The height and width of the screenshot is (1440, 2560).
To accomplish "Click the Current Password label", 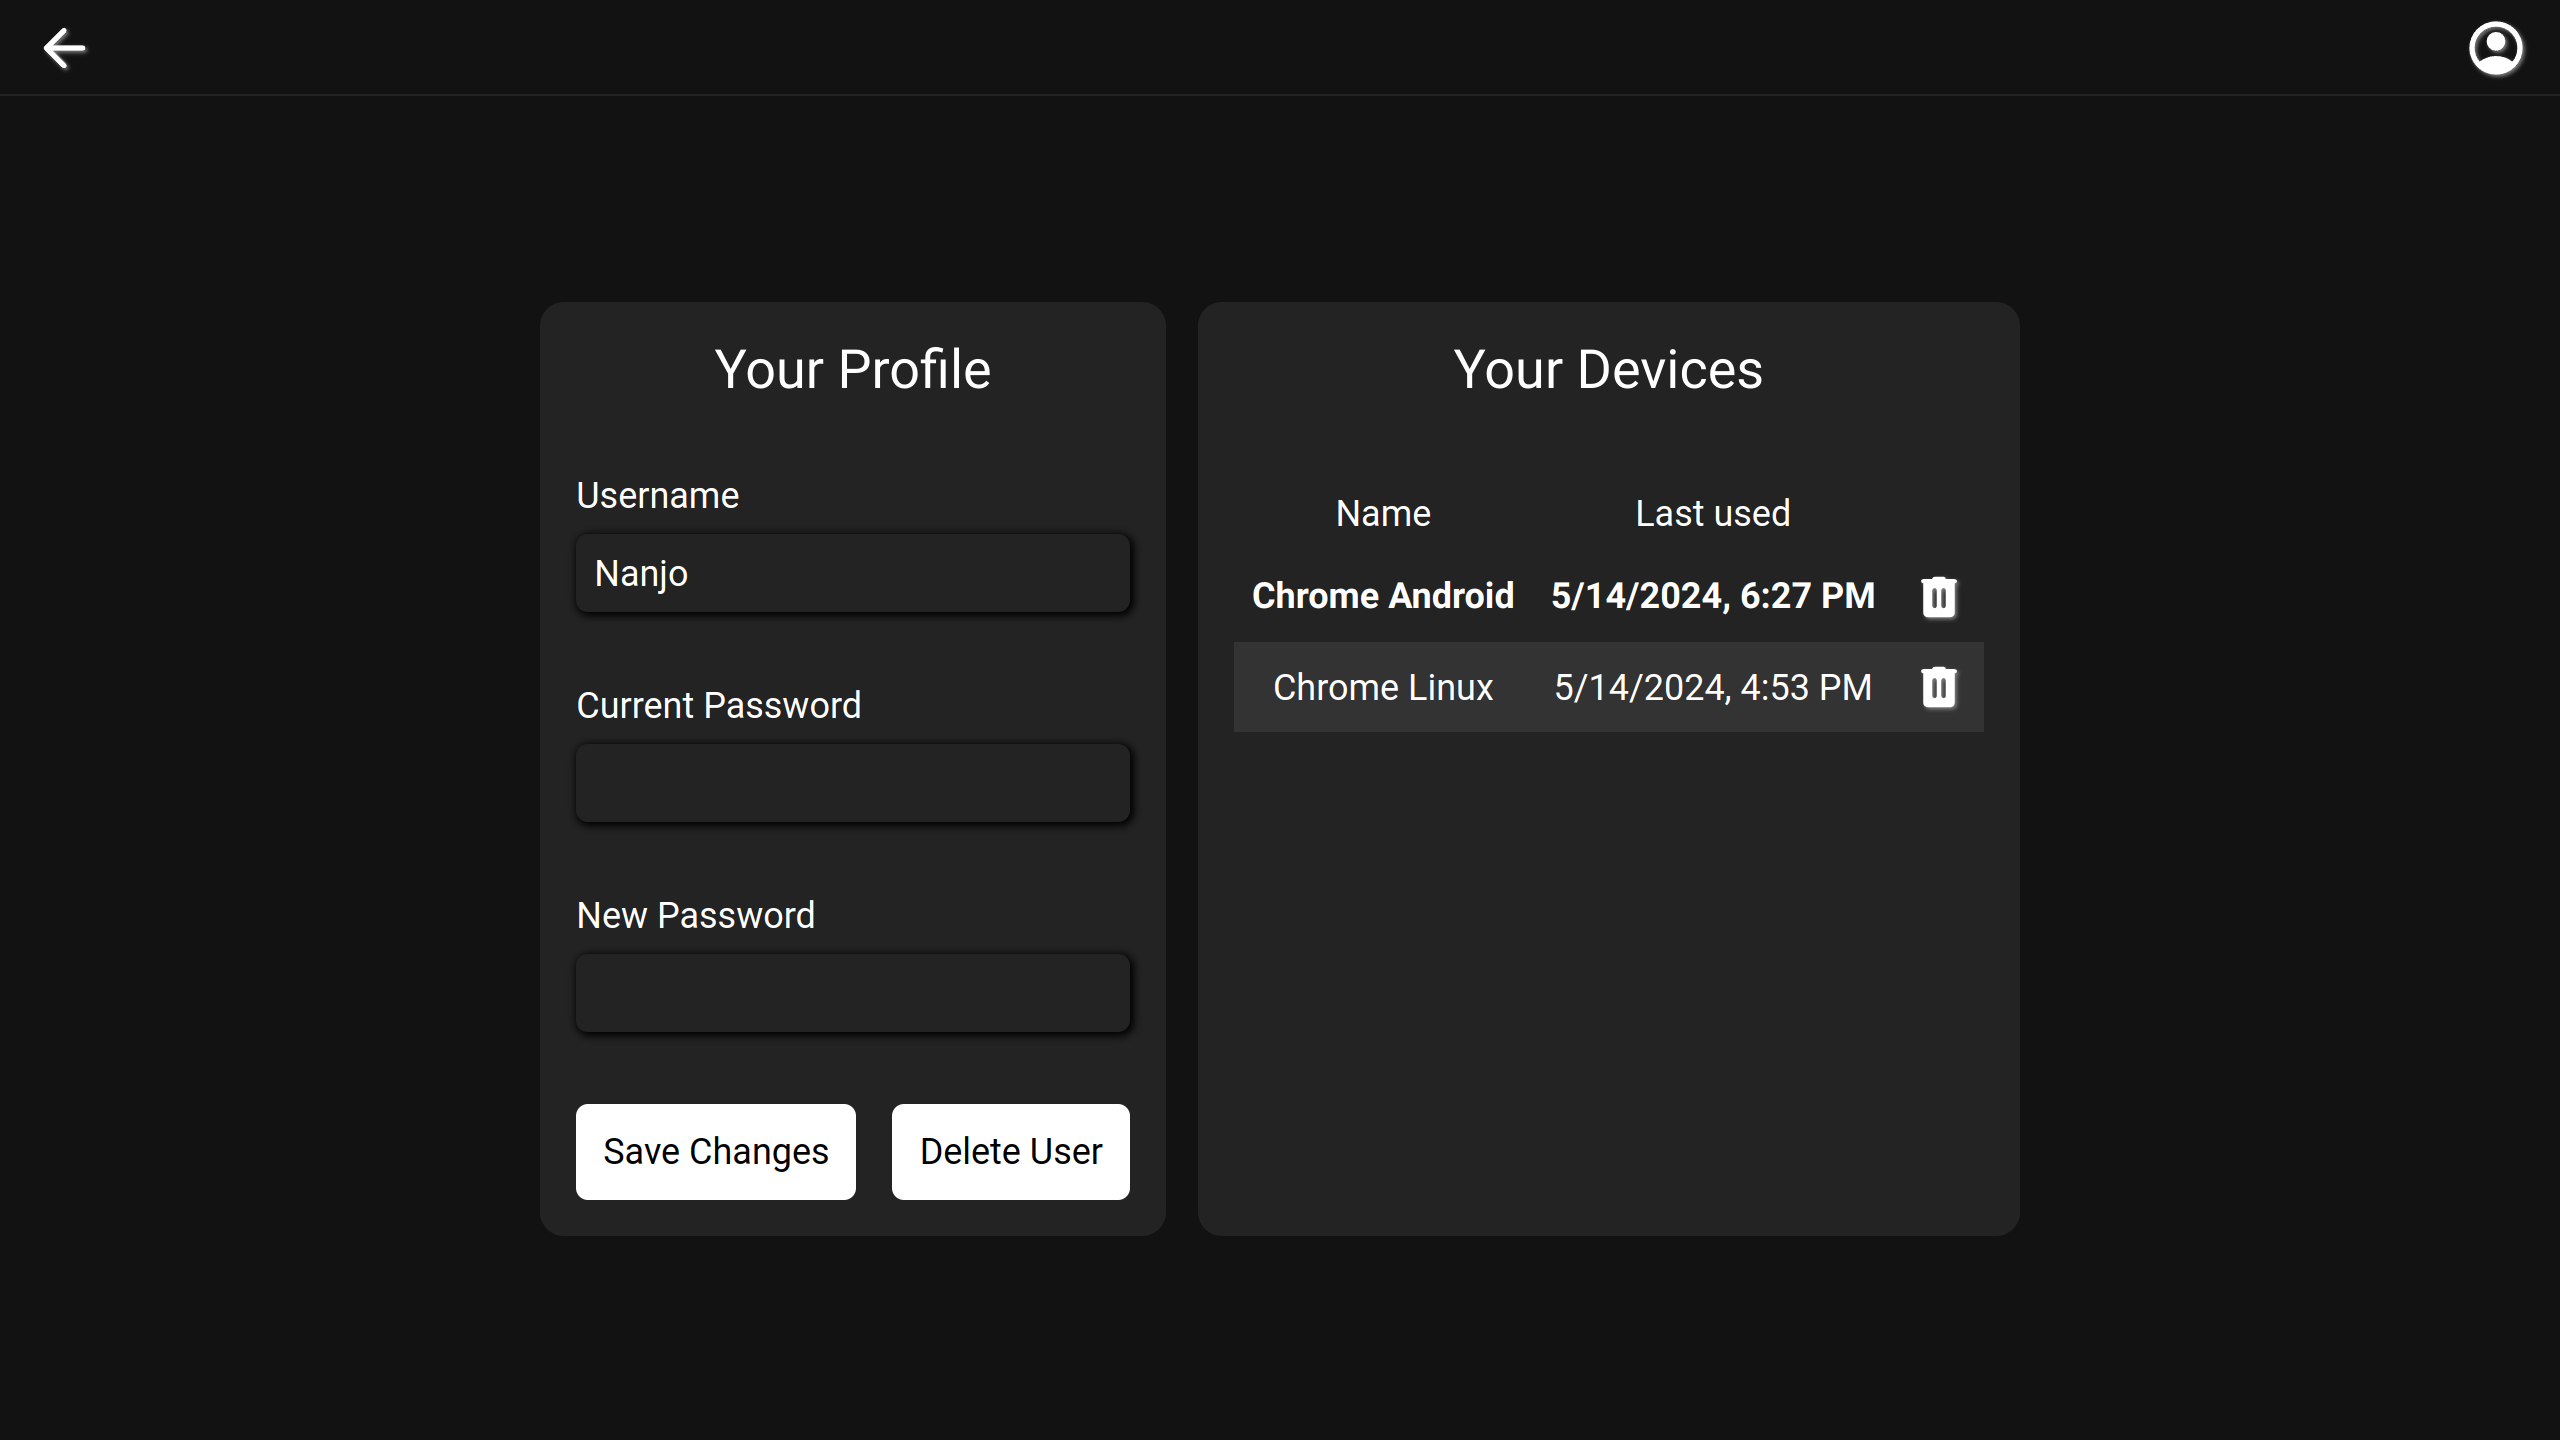I will [x=718, y=706].
